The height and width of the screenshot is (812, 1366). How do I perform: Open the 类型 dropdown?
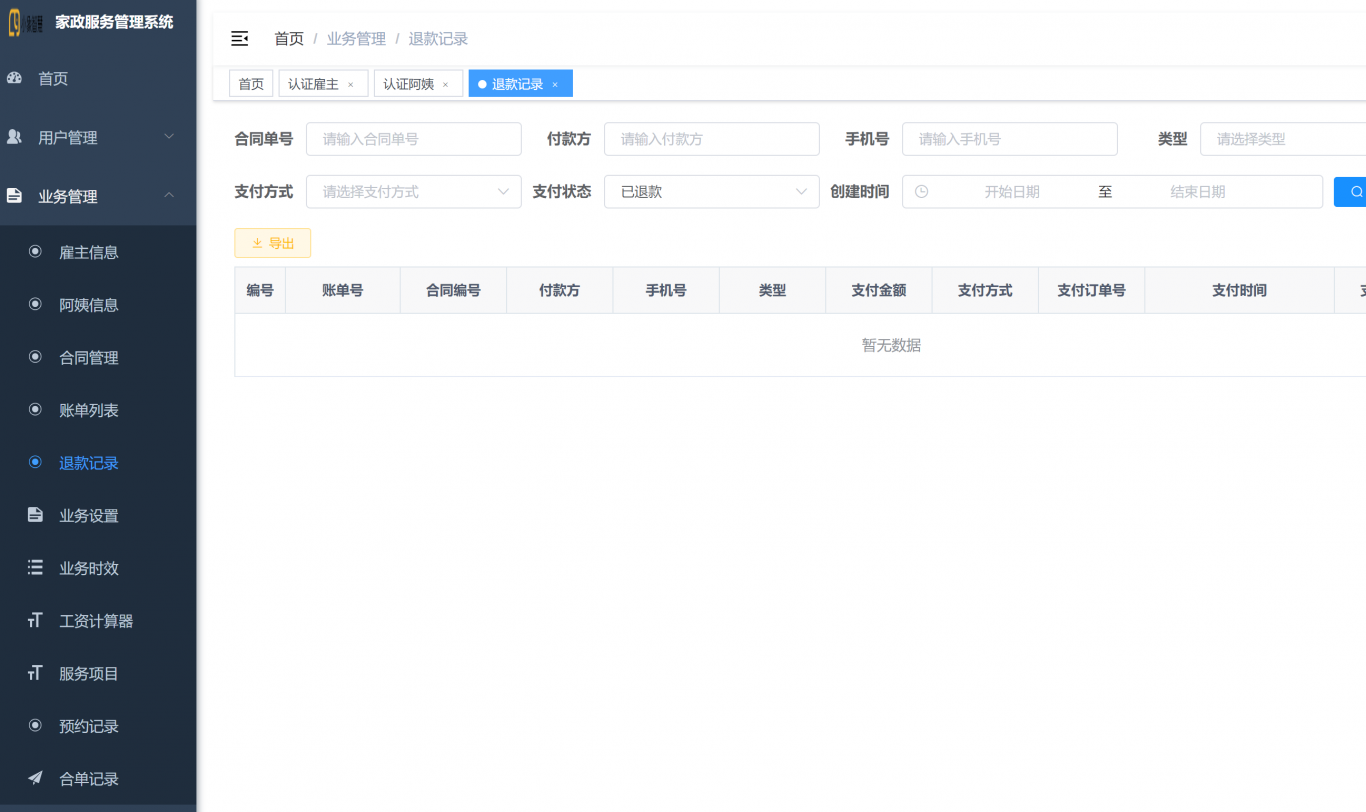point(1283,139)
